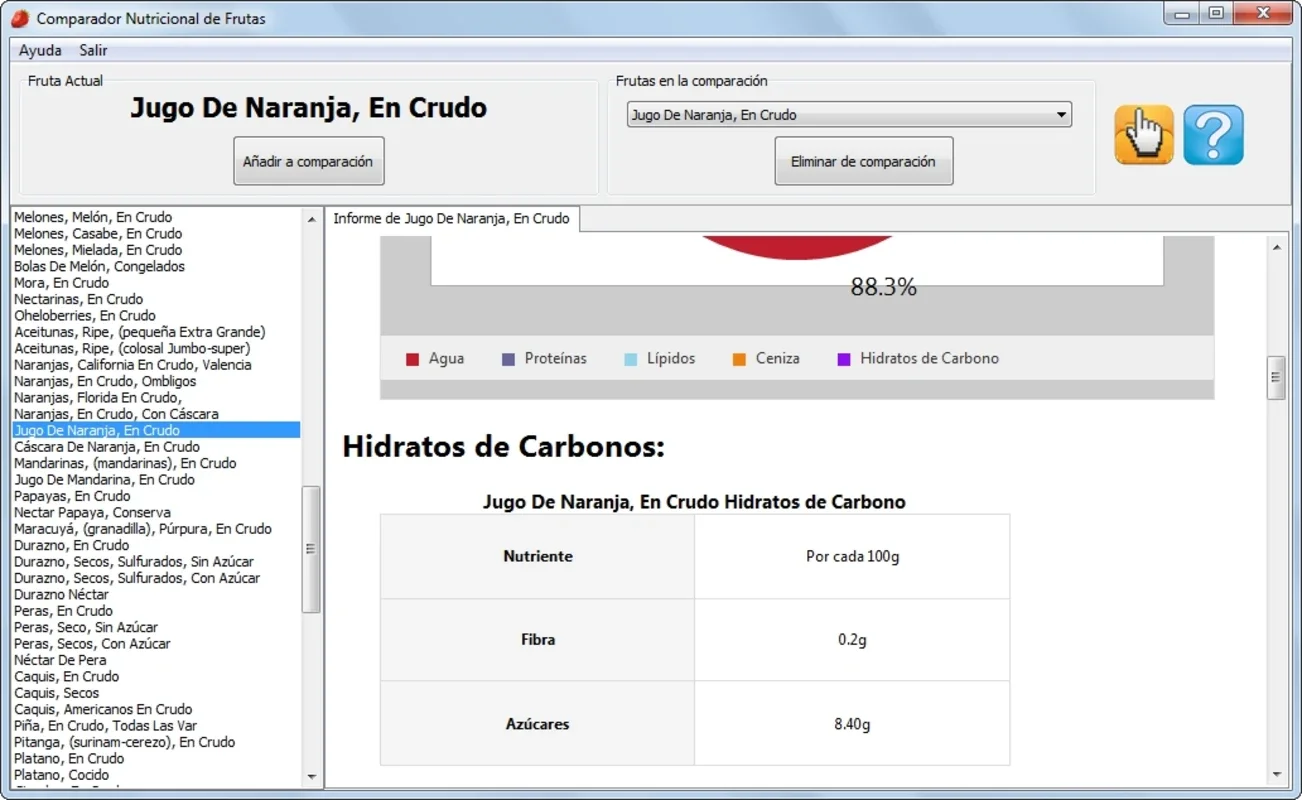Click the Fibra nutrient cell

point(538,640)
